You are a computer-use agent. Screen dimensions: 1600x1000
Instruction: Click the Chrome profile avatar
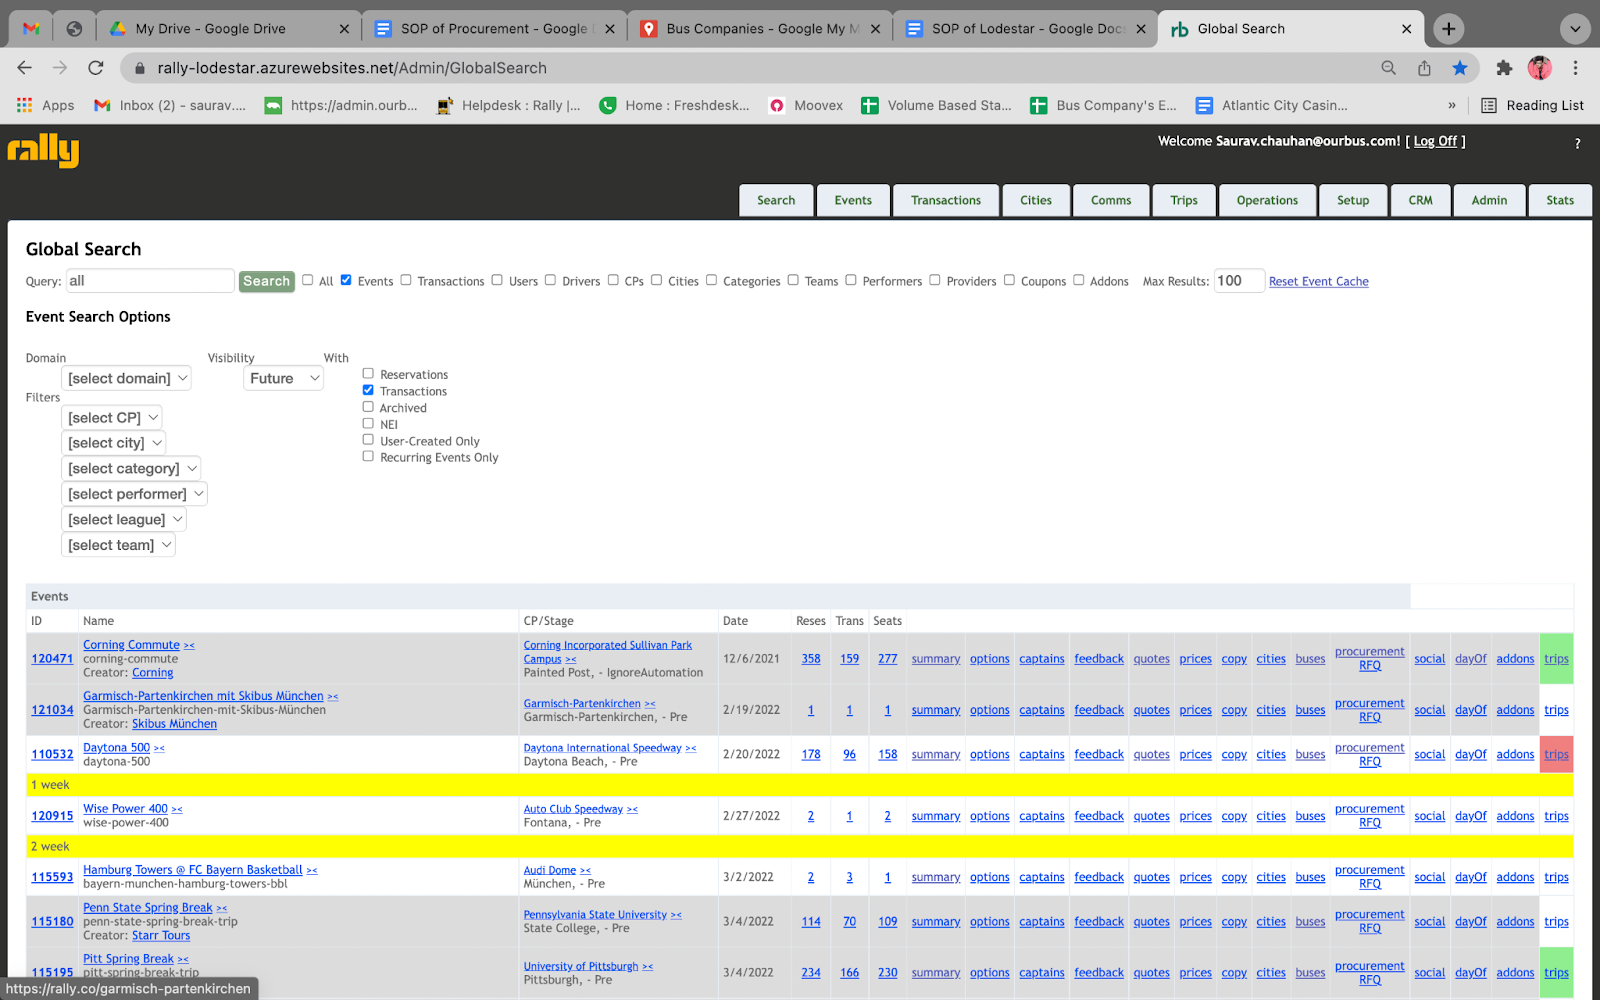[1540, 68]
